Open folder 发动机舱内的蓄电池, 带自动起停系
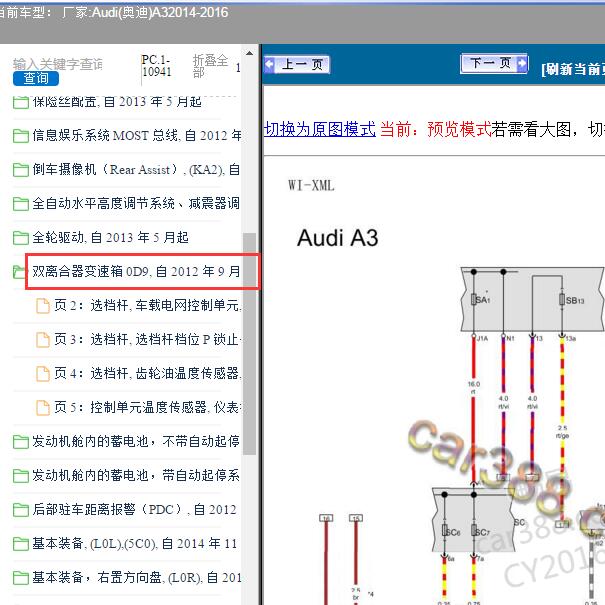Viewport: 605px width, 605px height. [x=136, y=475]
